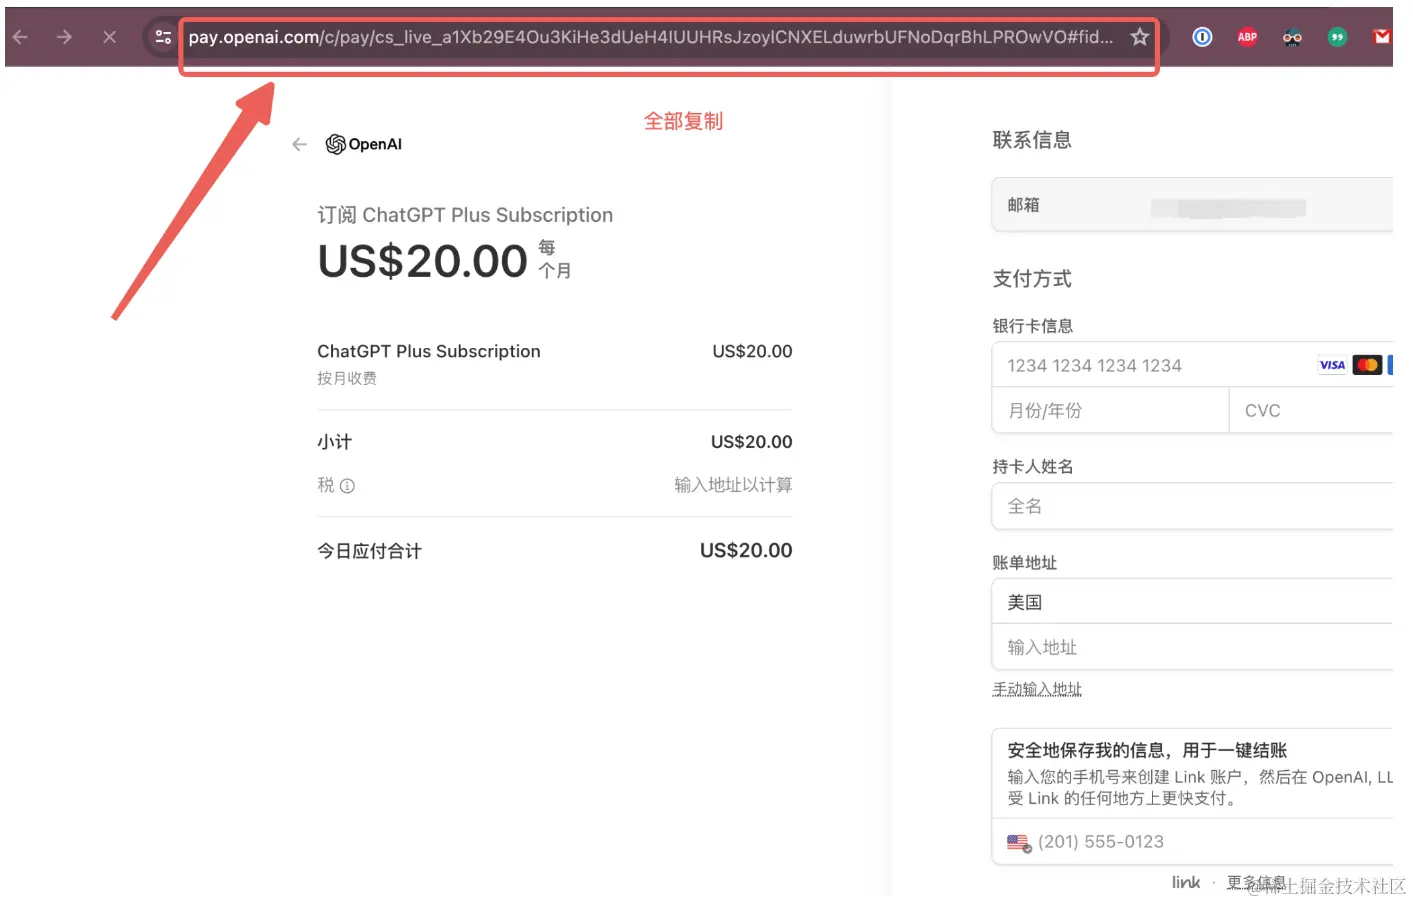Open site information icon in address bar
Screen dimensions: 1413x903
pyautogui.click(x=163, y=37)
